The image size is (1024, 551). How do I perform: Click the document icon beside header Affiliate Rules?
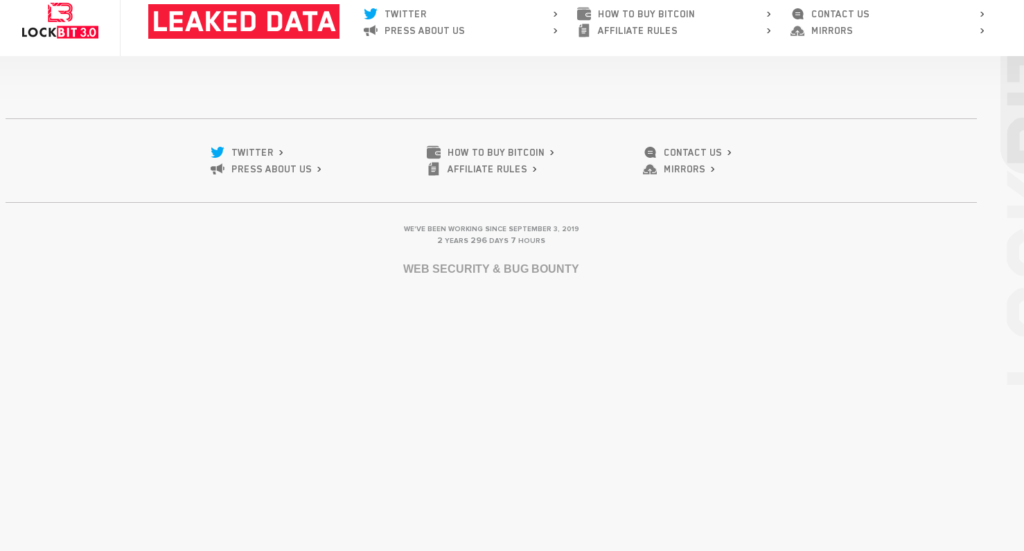(x=584, y=31)
